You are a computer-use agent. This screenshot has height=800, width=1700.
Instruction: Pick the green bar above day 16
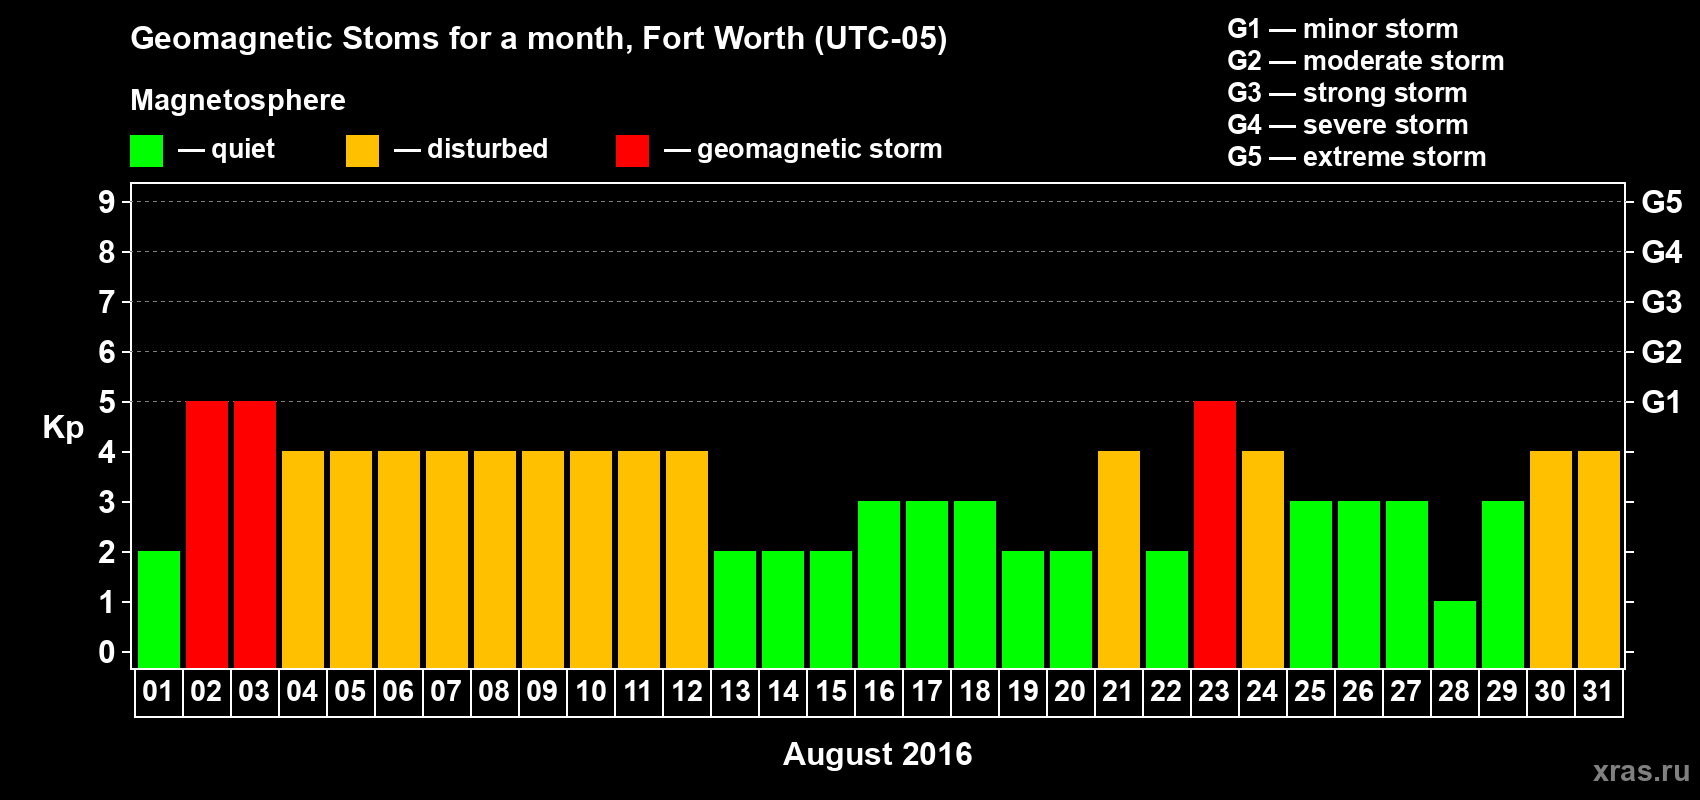point(879,584)
